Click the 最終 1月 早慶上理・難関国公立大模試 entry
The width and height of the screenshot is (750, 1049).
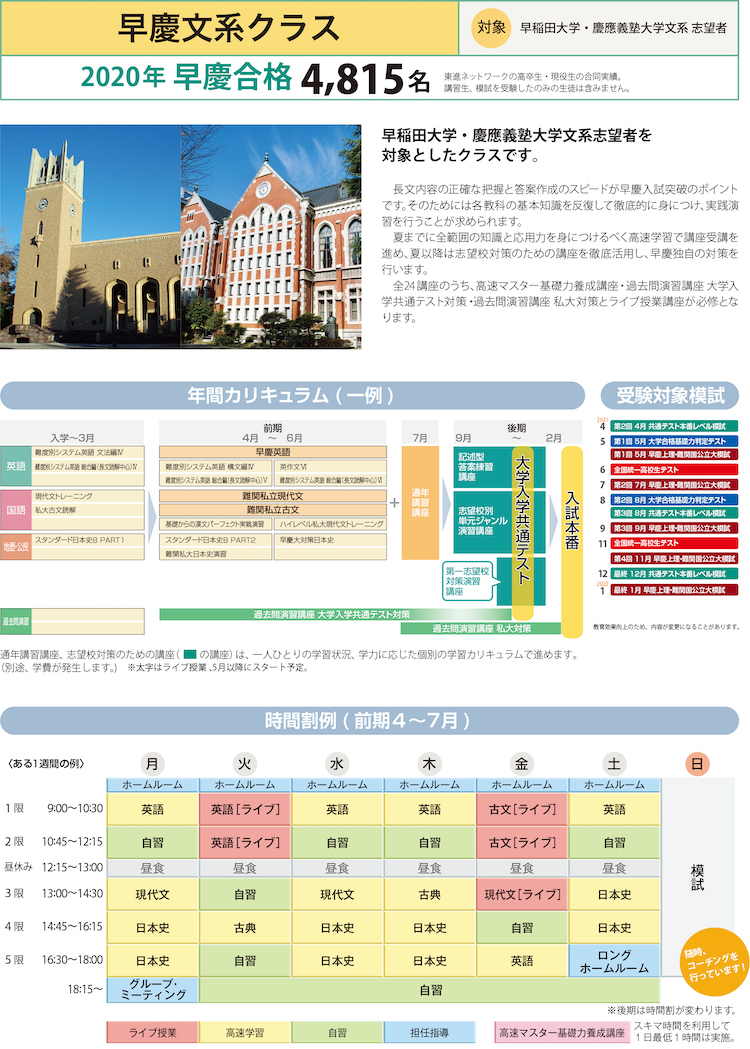coord(674,590)
